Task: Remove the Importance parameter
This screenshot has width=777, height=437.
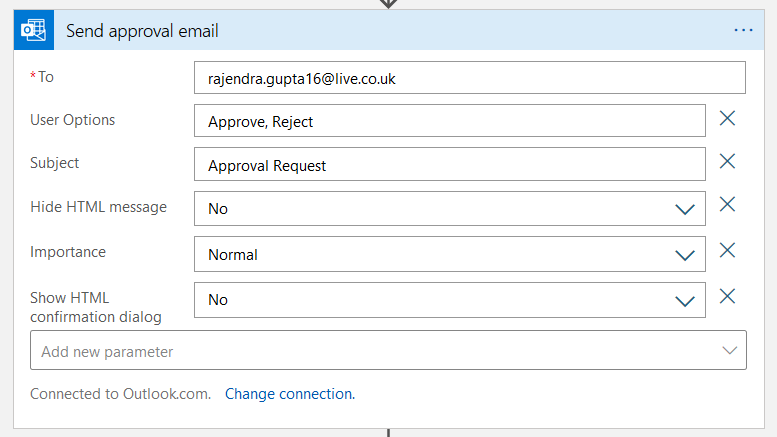Action: [728, 251]
